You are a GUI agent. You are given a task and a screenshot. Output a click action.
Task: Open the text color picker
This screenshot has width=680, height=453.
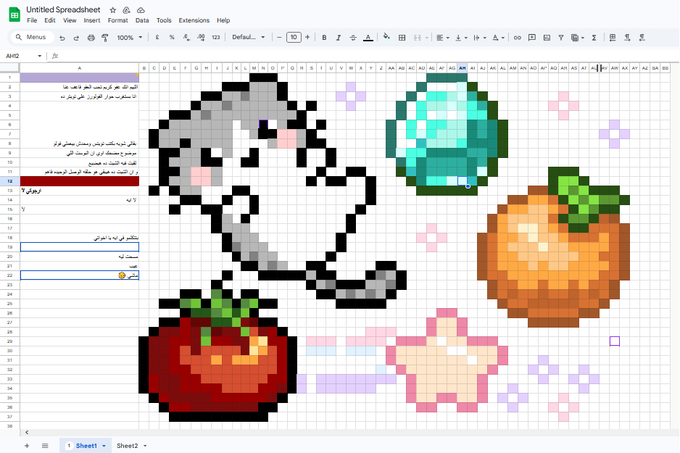point(368,38)
